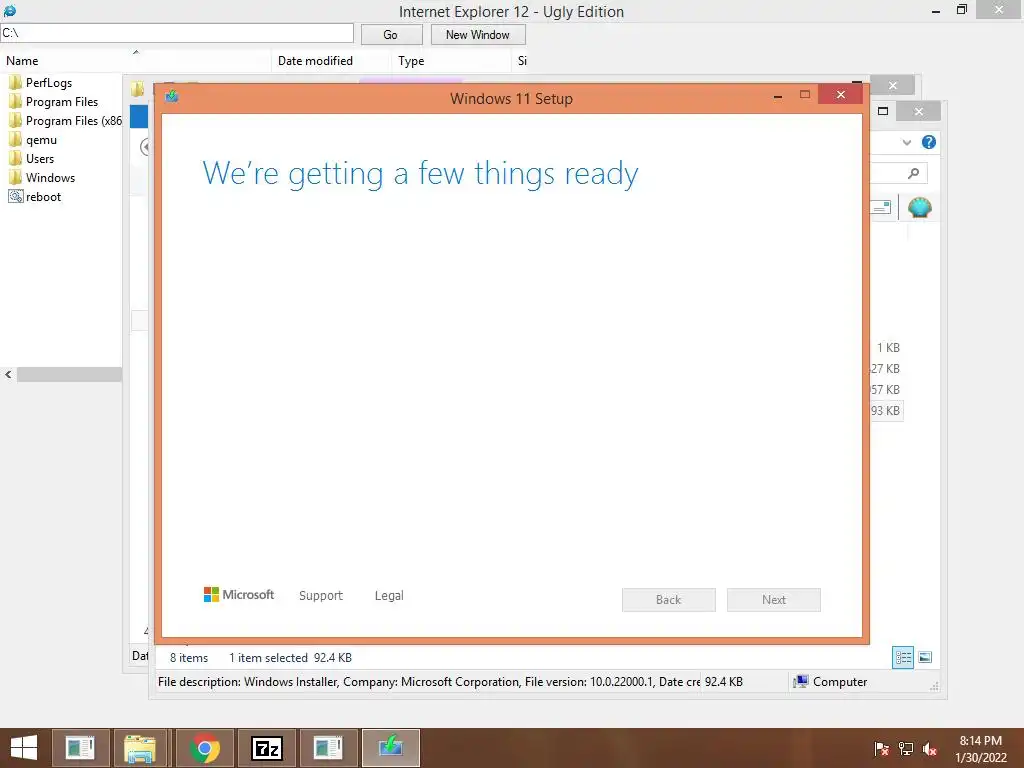Close the Windows 11 Setup window
The width and height of the screenshot is (1024, 768).
click(840, 95)
